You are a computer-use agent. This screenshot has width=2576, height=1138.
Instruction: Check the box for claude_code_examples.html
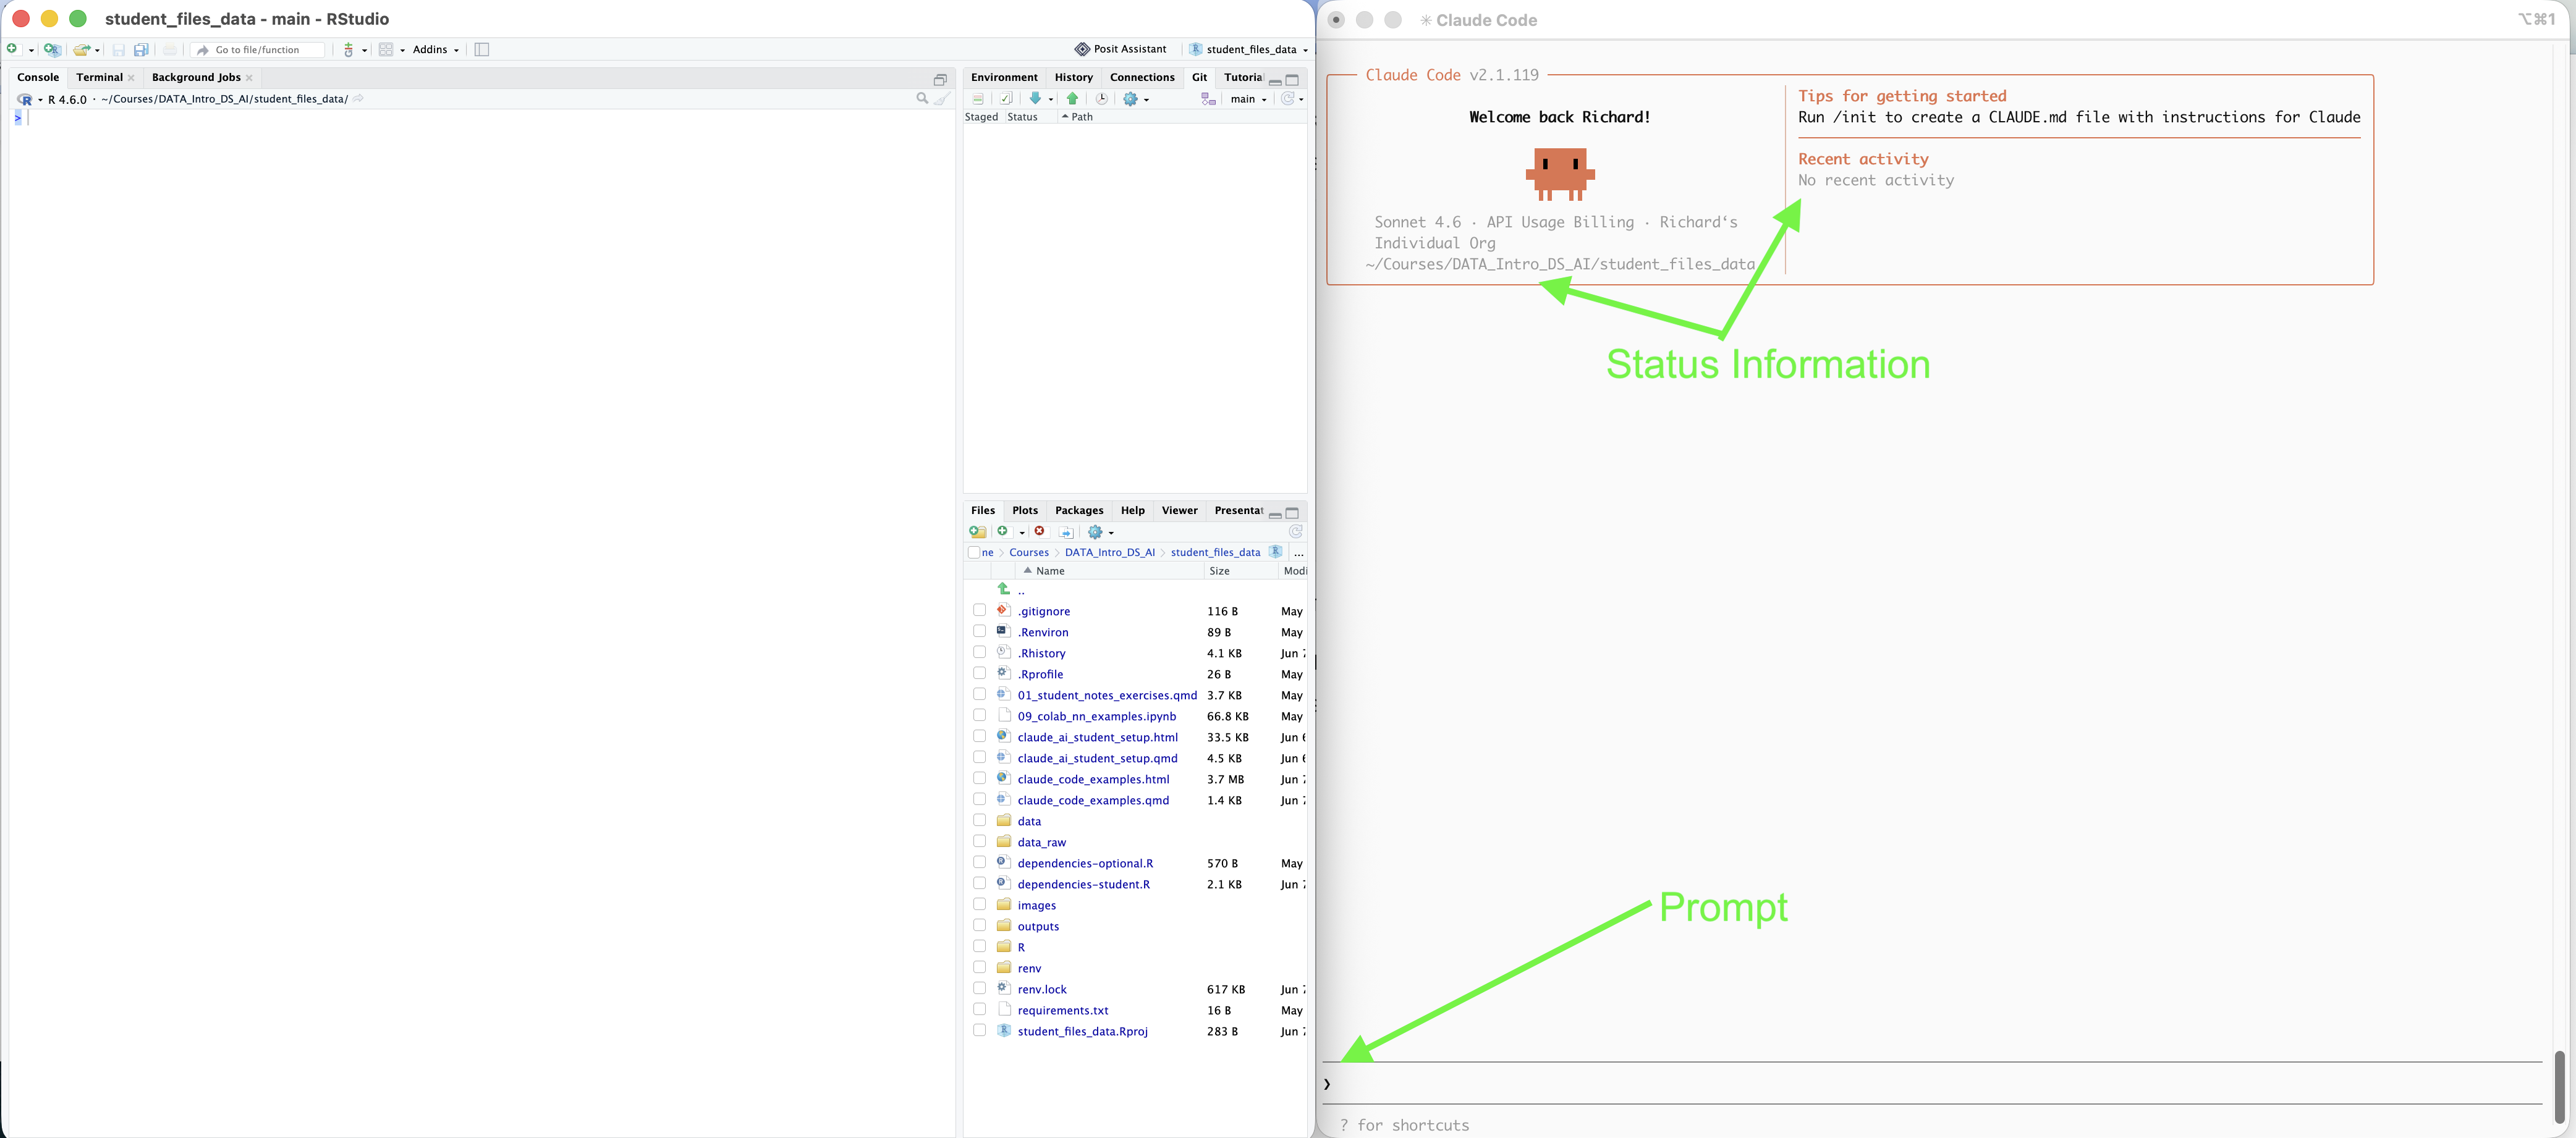(x=979, y=778)
